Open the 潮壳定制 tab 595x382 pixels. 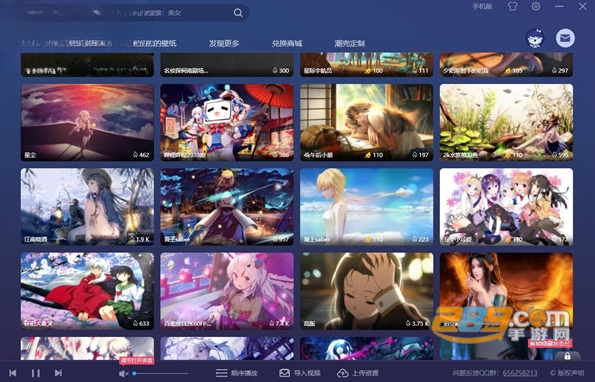pyautogui.click(x=349, y=43)
